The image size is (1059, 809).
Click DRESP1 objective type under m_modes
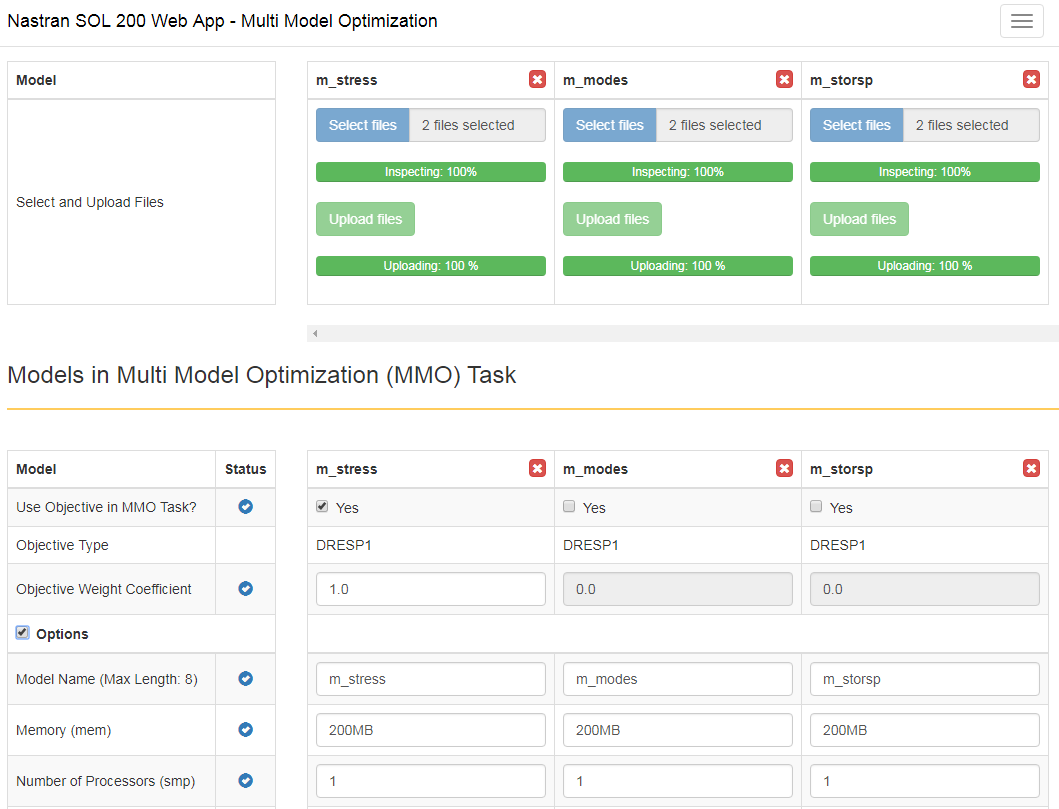(591, 545)
